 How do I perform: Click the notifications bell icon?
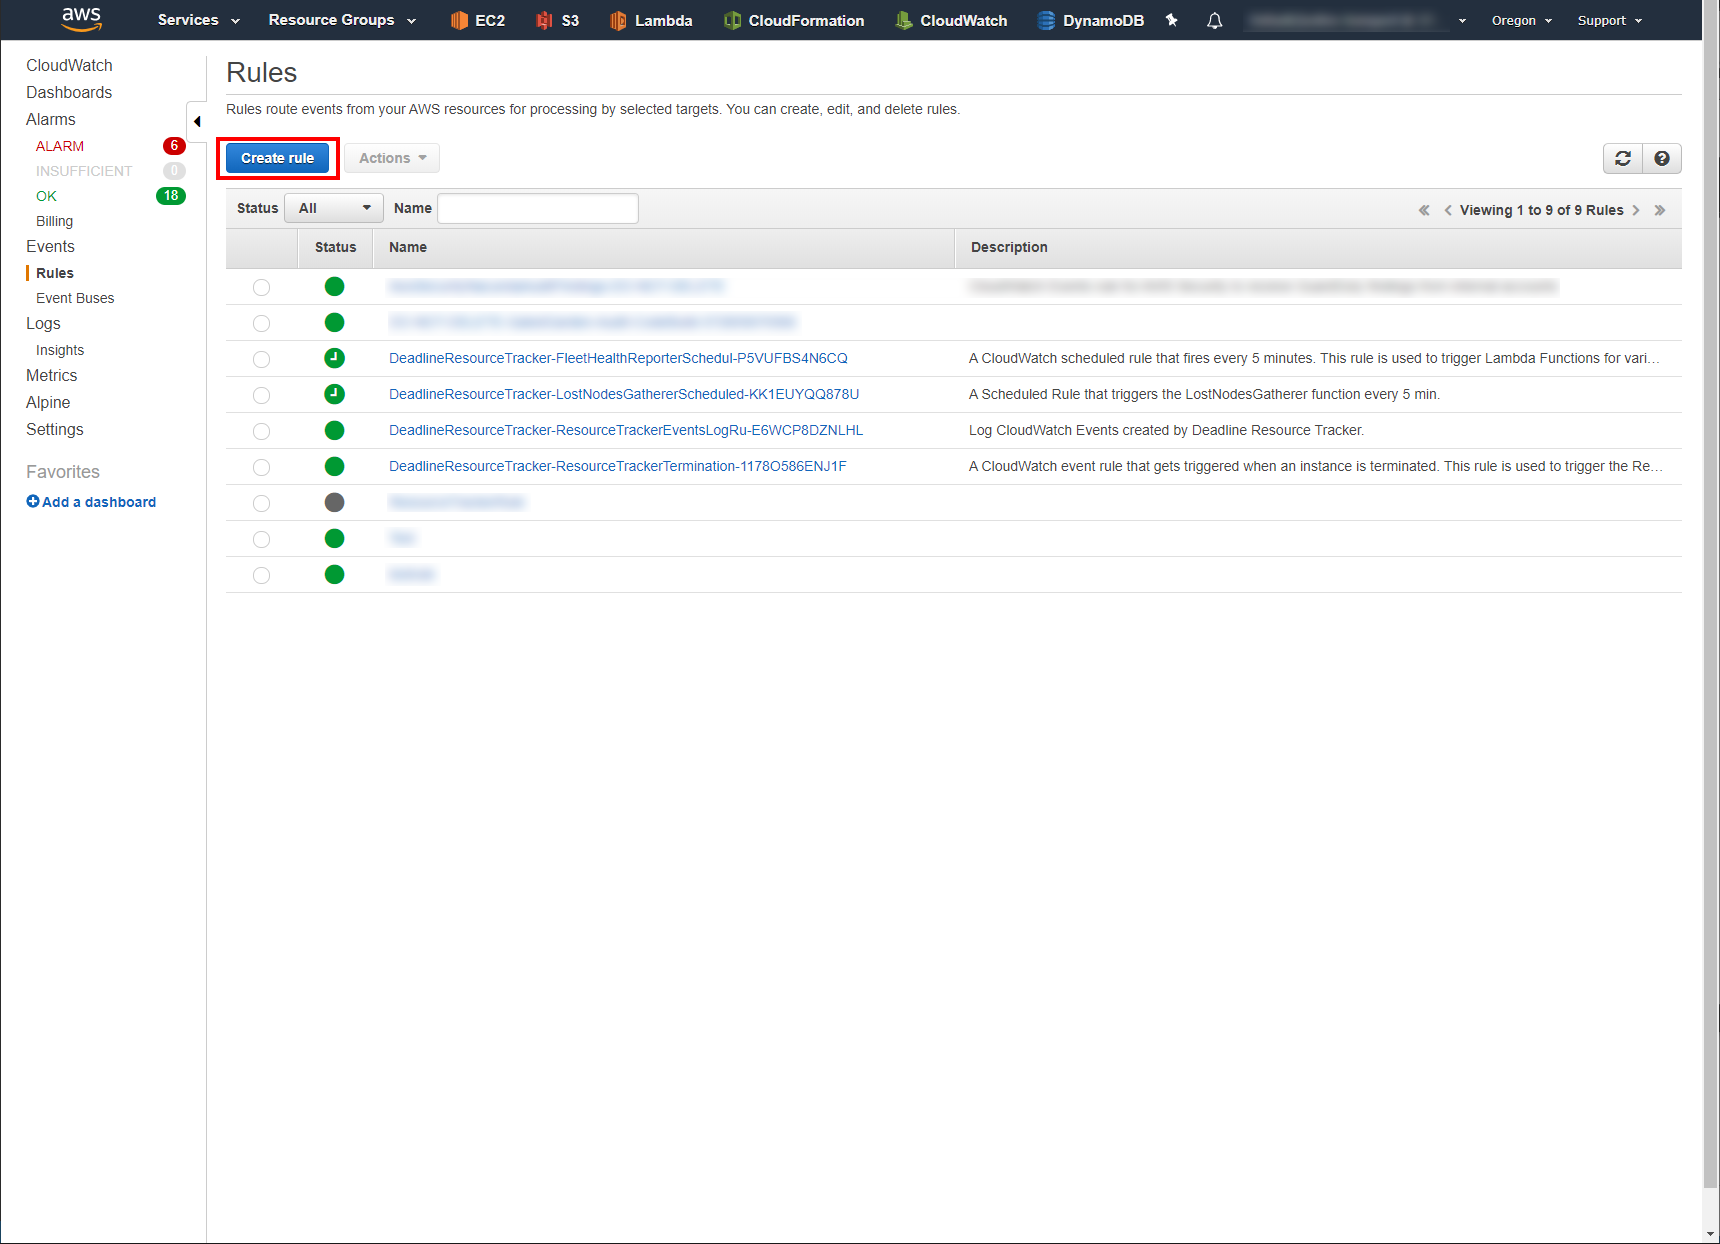[1213, 20]
